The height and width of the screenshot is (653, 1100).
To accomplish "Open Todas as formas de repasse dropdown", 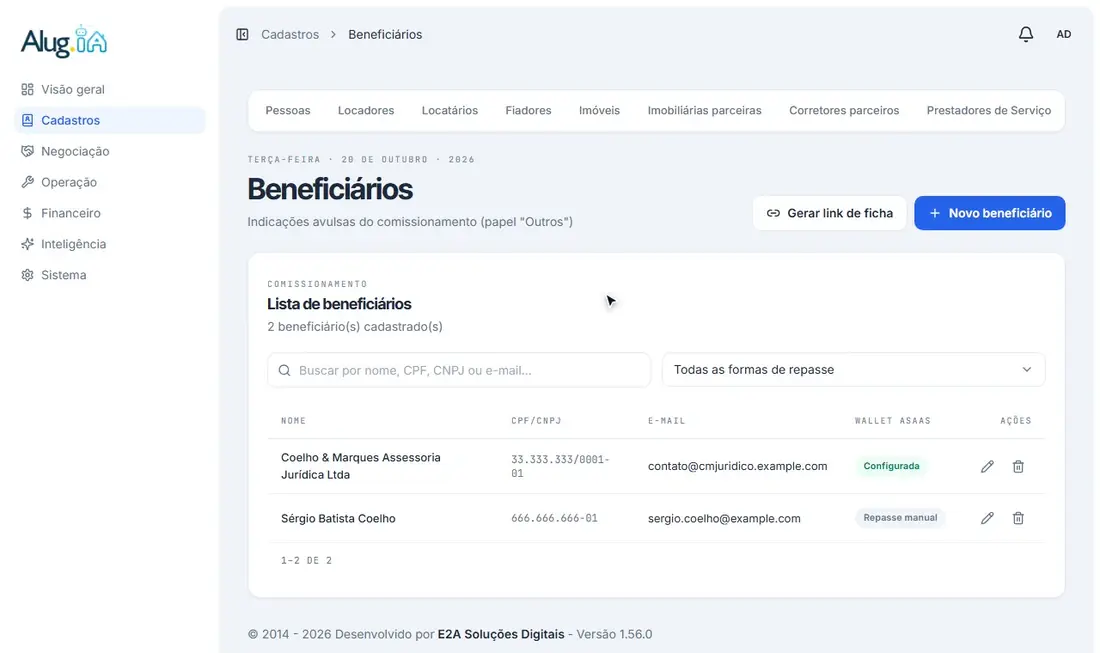I will click(853, 370).
